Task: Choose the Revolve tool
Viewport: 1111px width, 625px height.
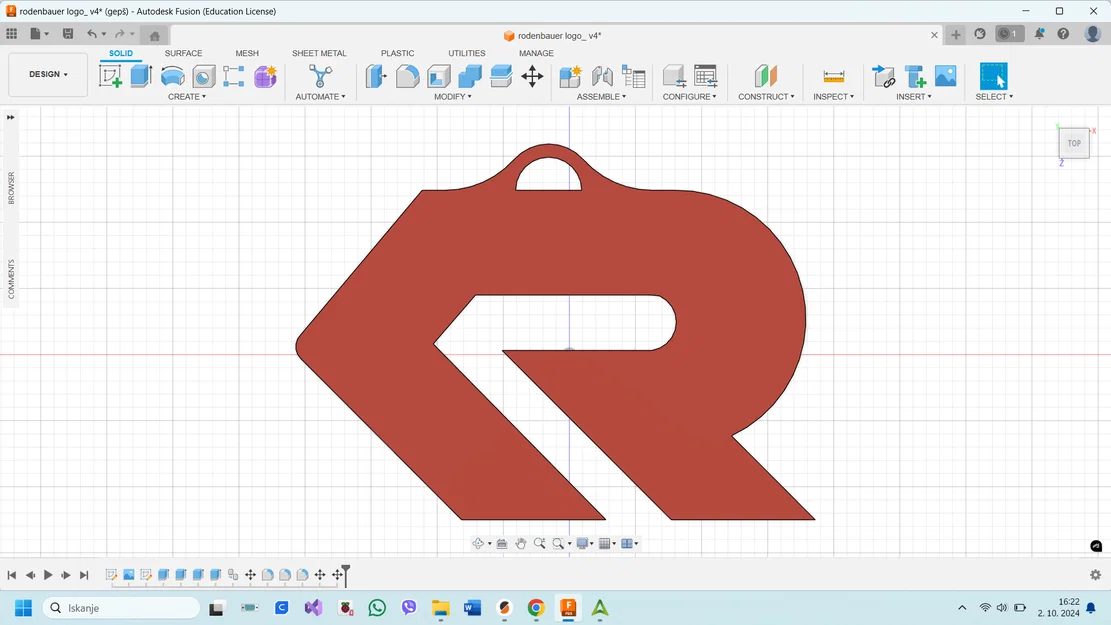Action: 172,76
